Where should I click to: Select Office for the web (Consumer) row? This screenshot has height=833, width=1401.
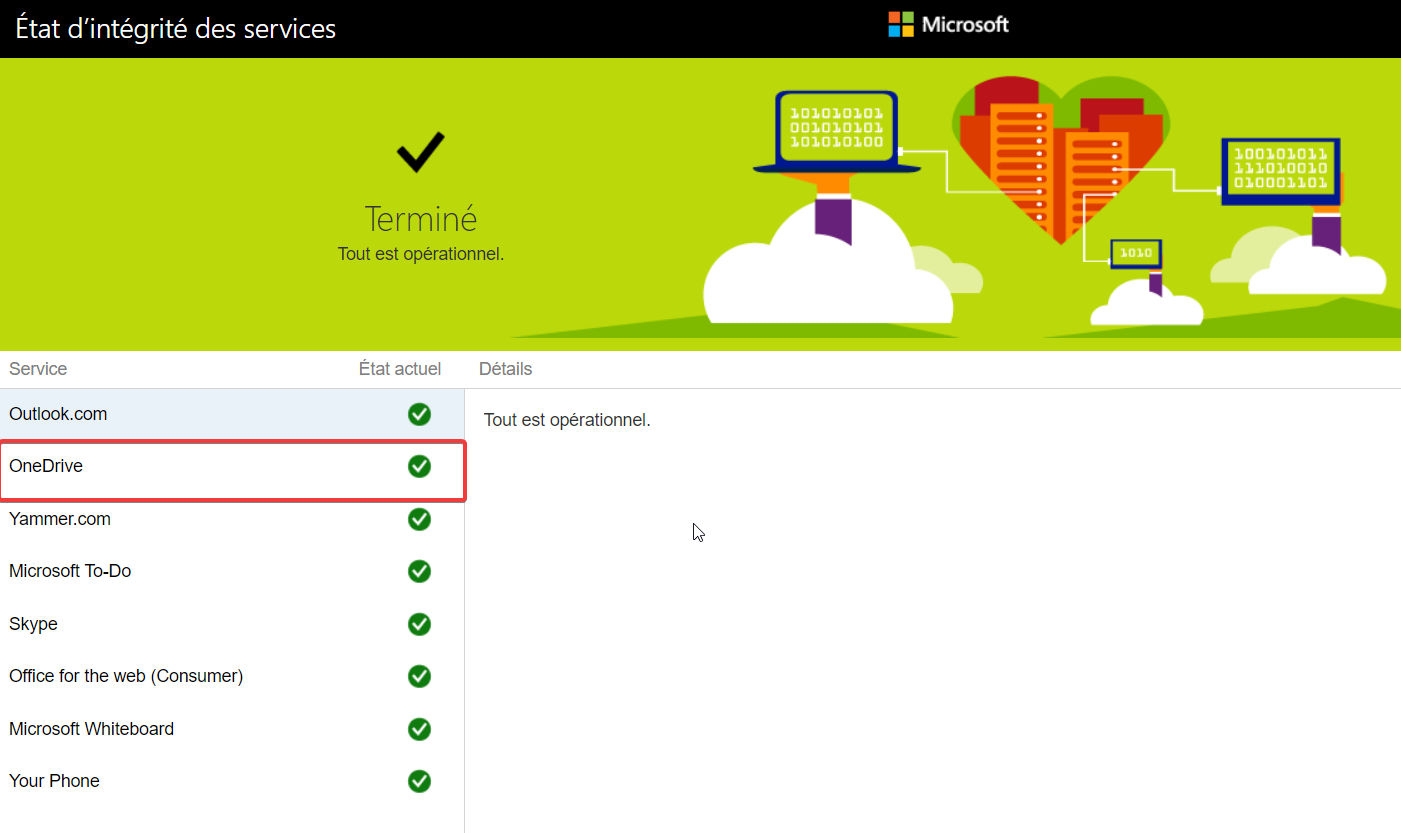tap(232, 676)
